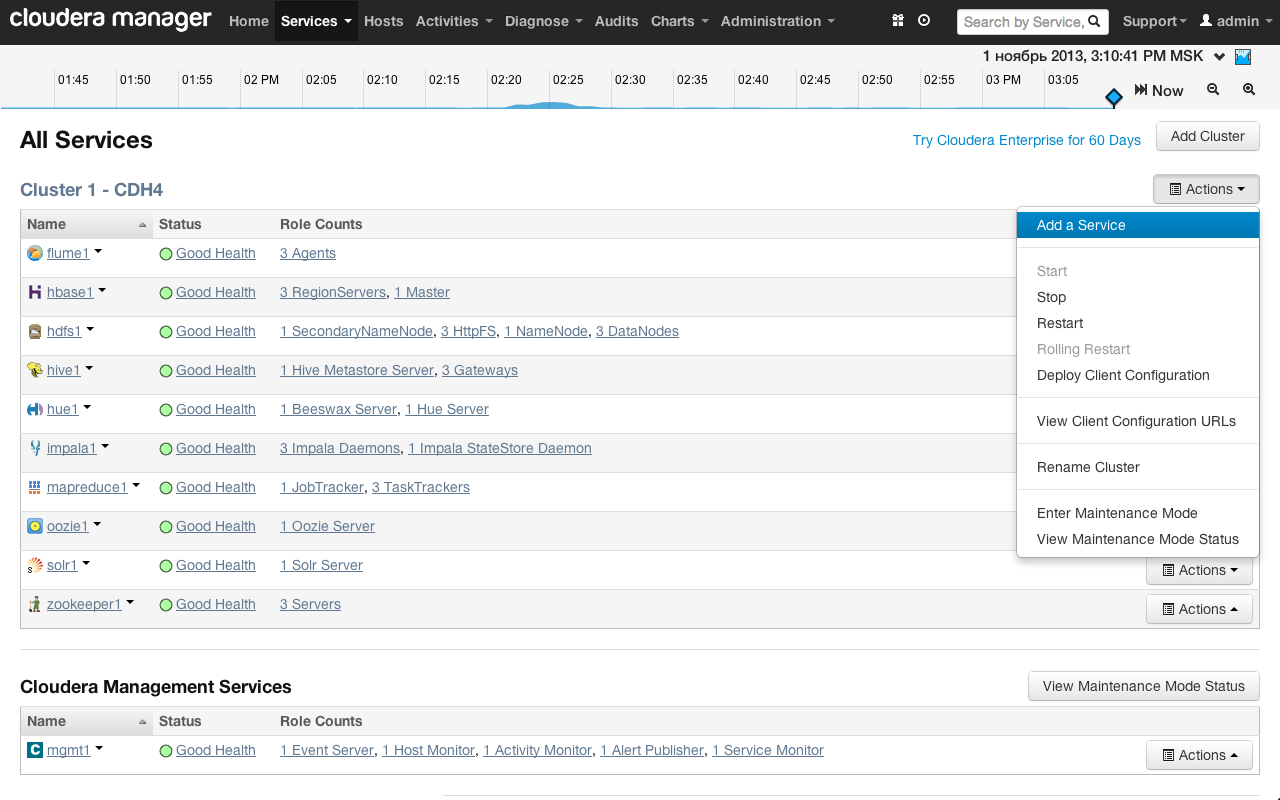Screen dimensions: 1280x800
Task: Click the blue diamond timeline marker
Action: pyautogui.click(x=1114, y=97)
